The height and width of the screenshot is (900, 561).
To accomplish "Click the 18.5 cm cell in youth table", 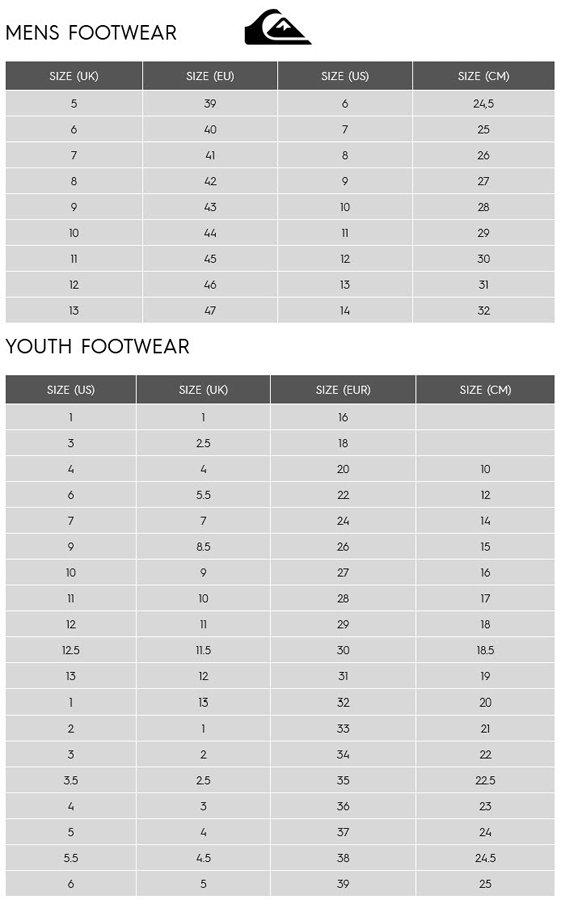I will pyautogui.click(x=485, y=650).
